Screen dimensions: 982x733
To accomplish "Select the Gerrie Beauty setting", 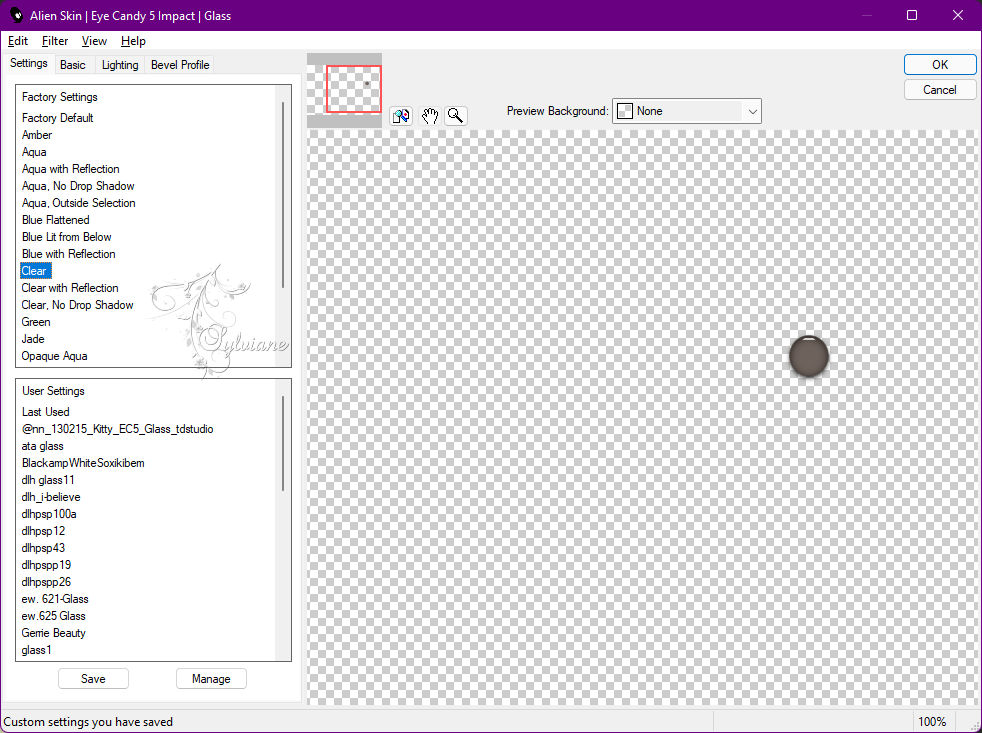I will (x=53, y=633).
